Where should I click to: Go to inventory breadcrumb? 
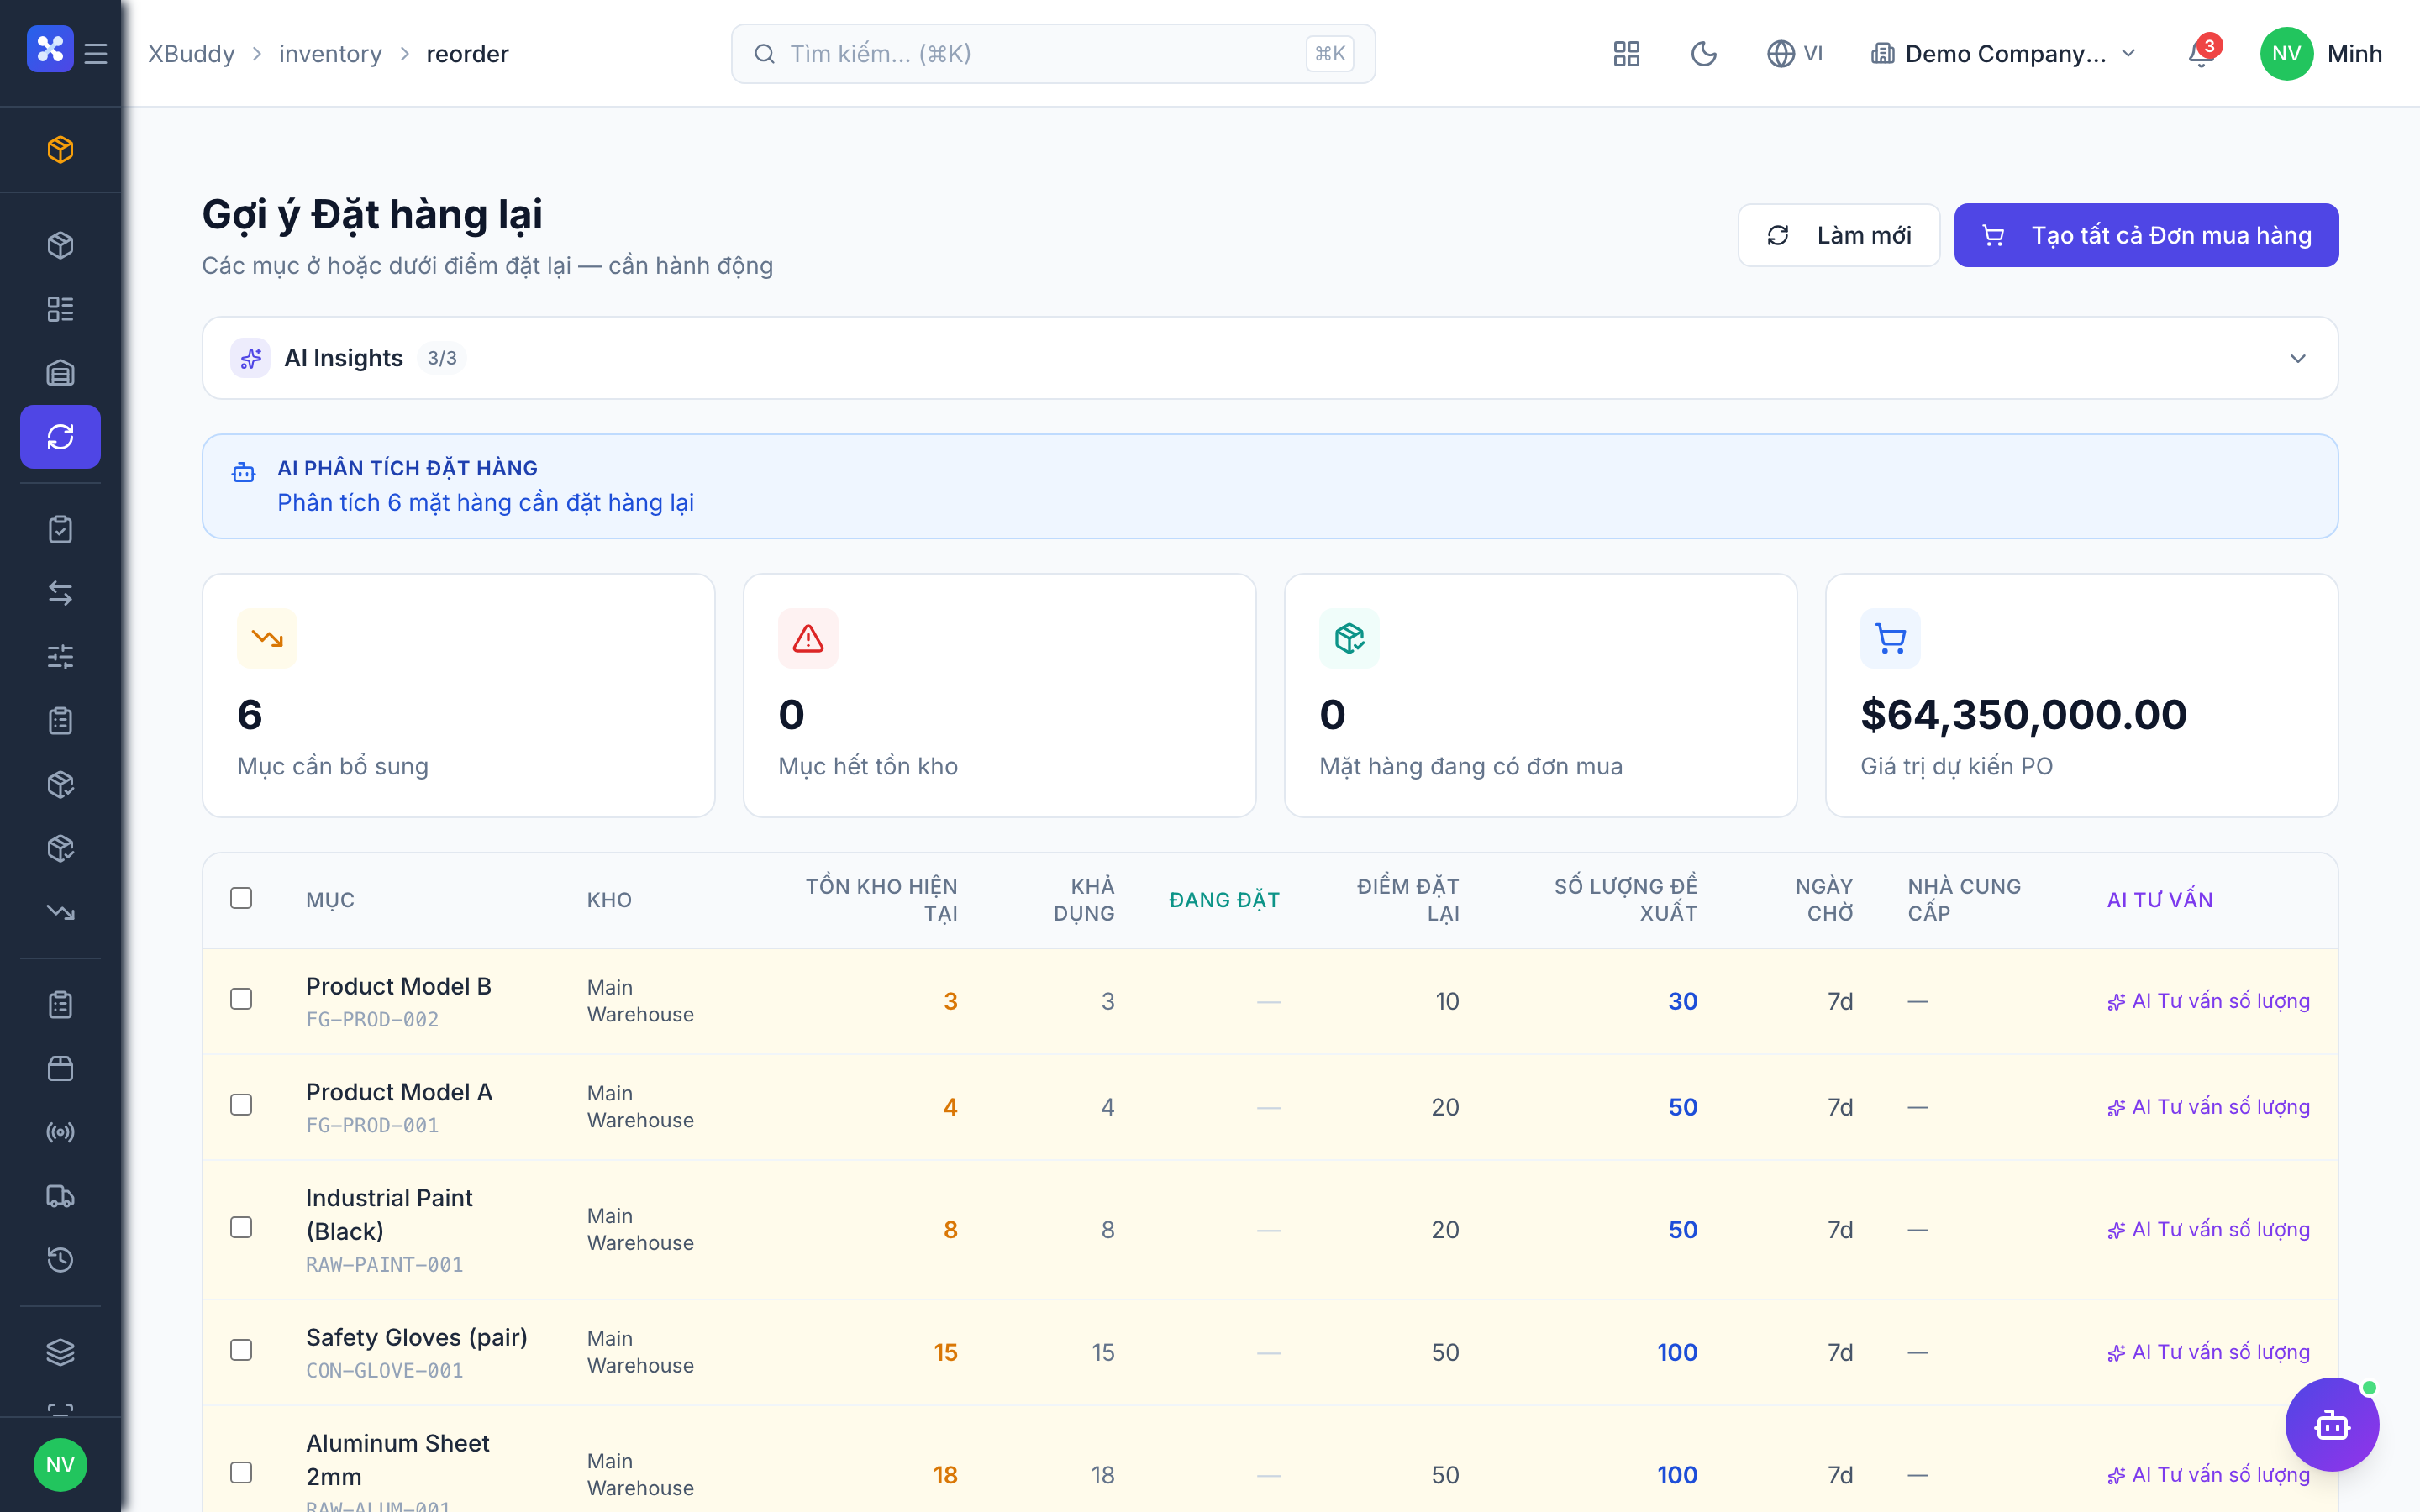330,54
